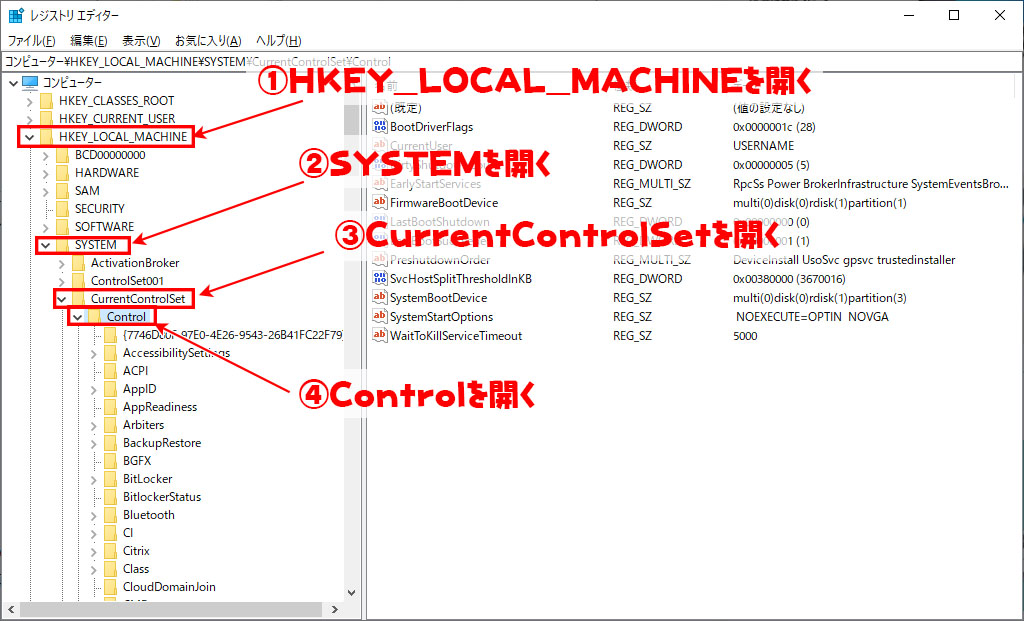
Task: Expand the Citrix key
Action: [93, 551]
